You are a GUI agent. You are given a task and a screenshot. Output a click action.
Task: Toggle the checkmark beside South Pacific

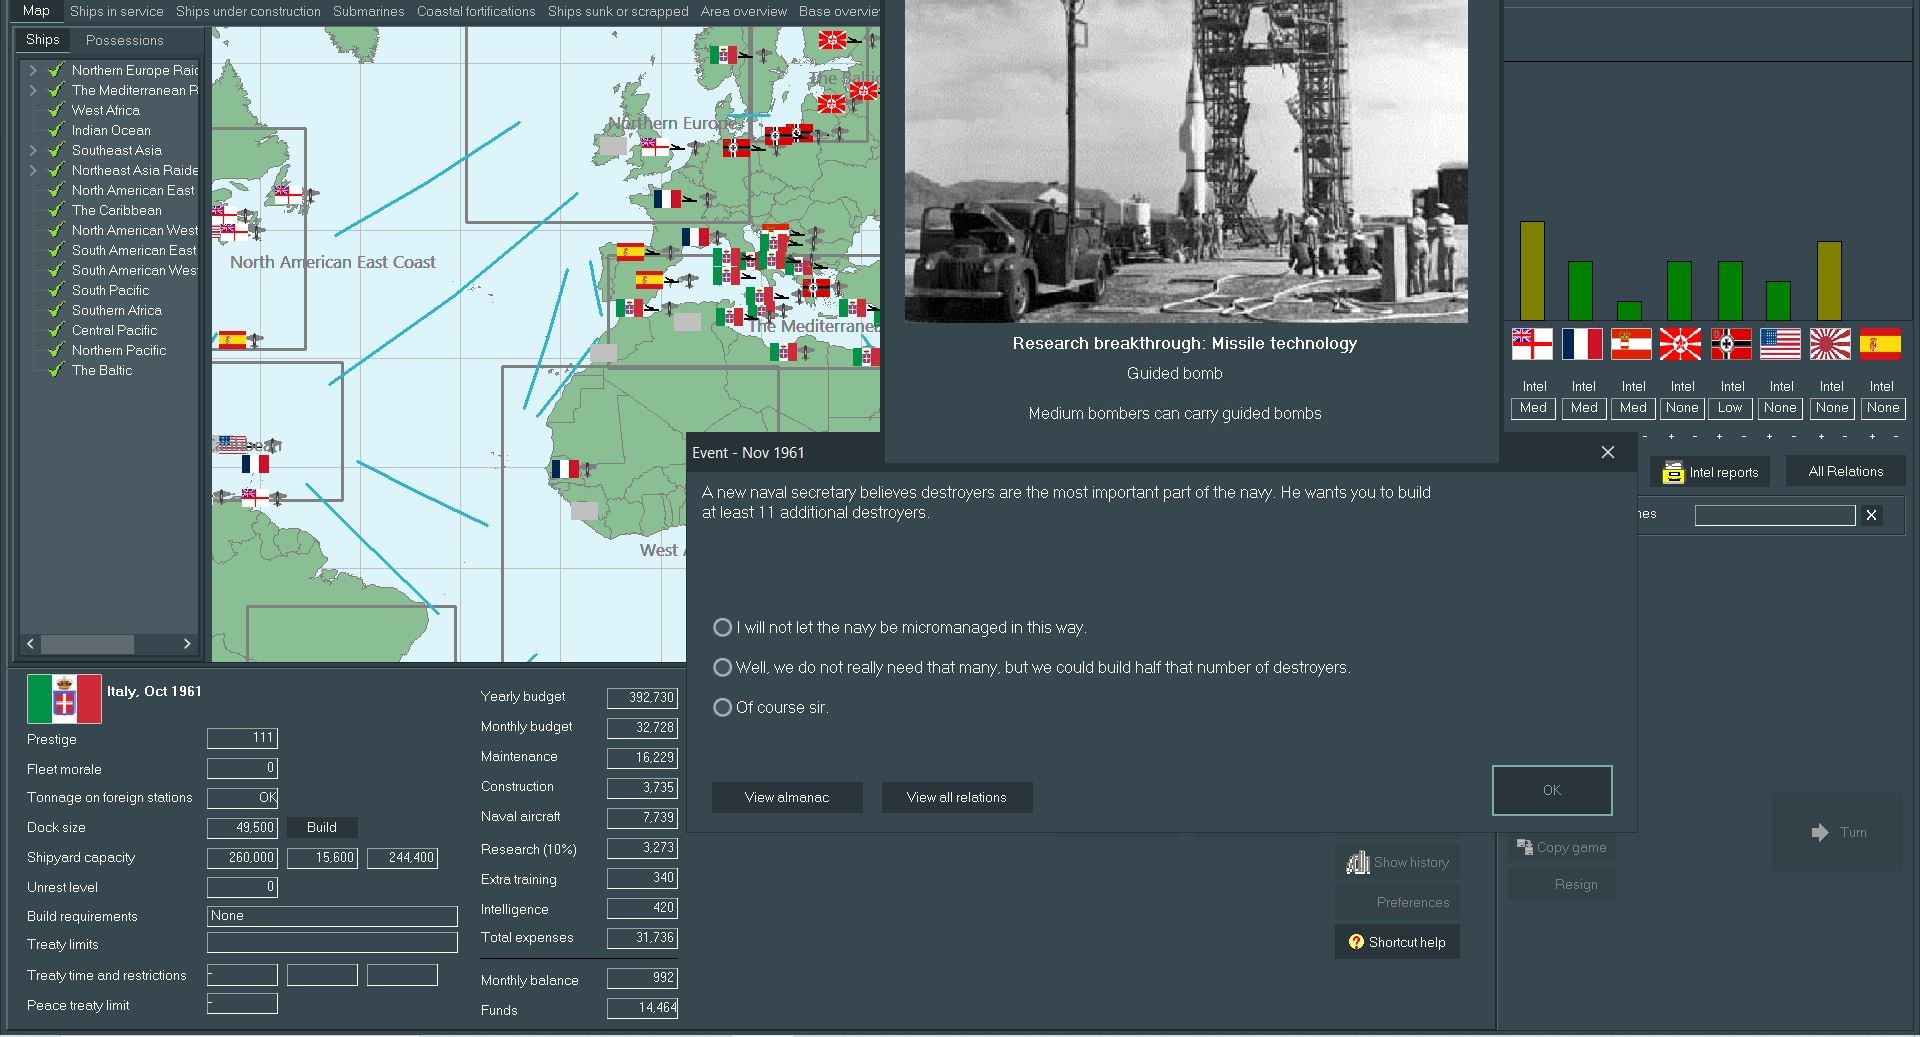click(56, 290)
